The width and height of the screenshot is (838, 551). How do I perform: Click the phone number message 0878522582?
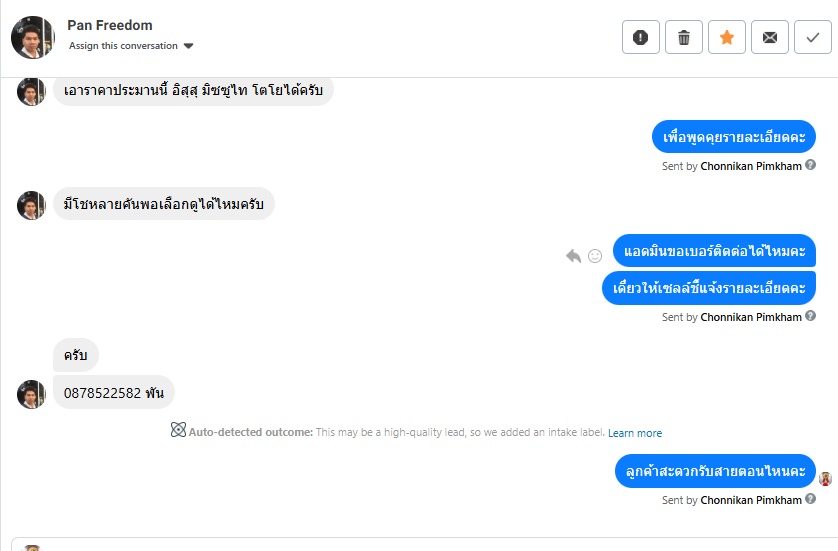point(114,392)
